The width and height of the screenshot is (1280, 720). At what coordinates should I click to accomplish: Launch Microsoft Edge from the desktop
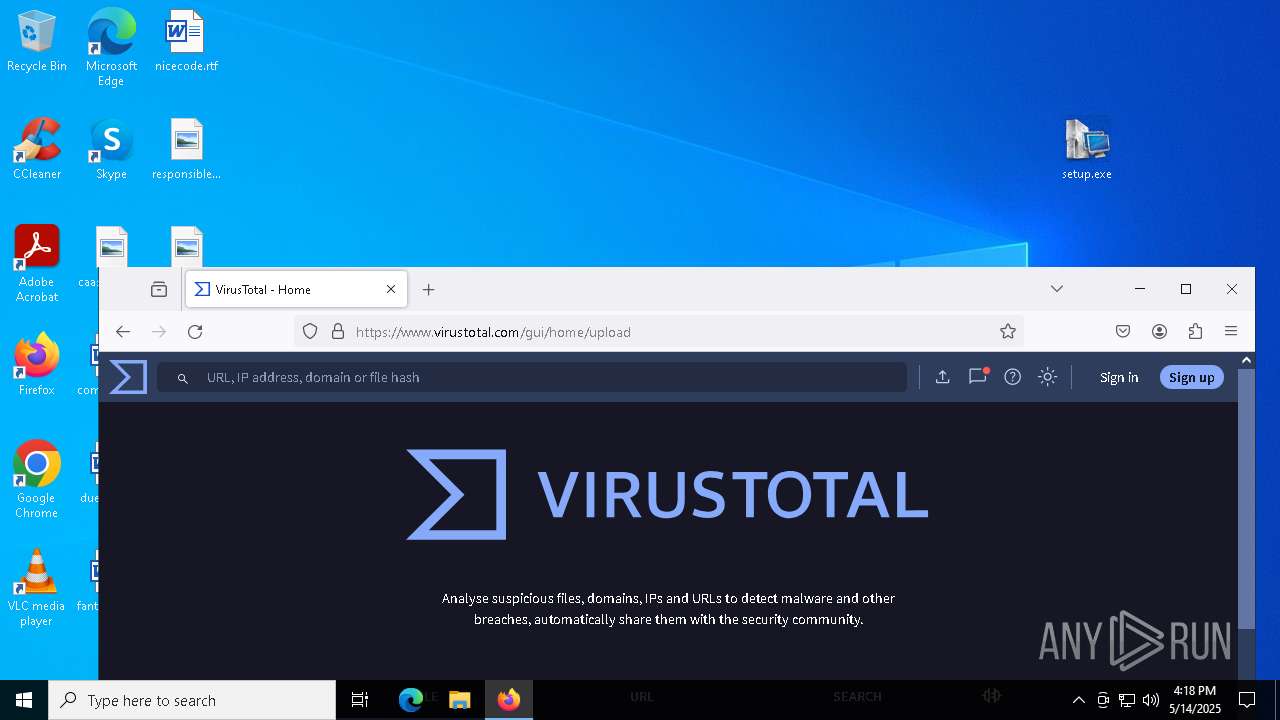click(x=111, y=47)
